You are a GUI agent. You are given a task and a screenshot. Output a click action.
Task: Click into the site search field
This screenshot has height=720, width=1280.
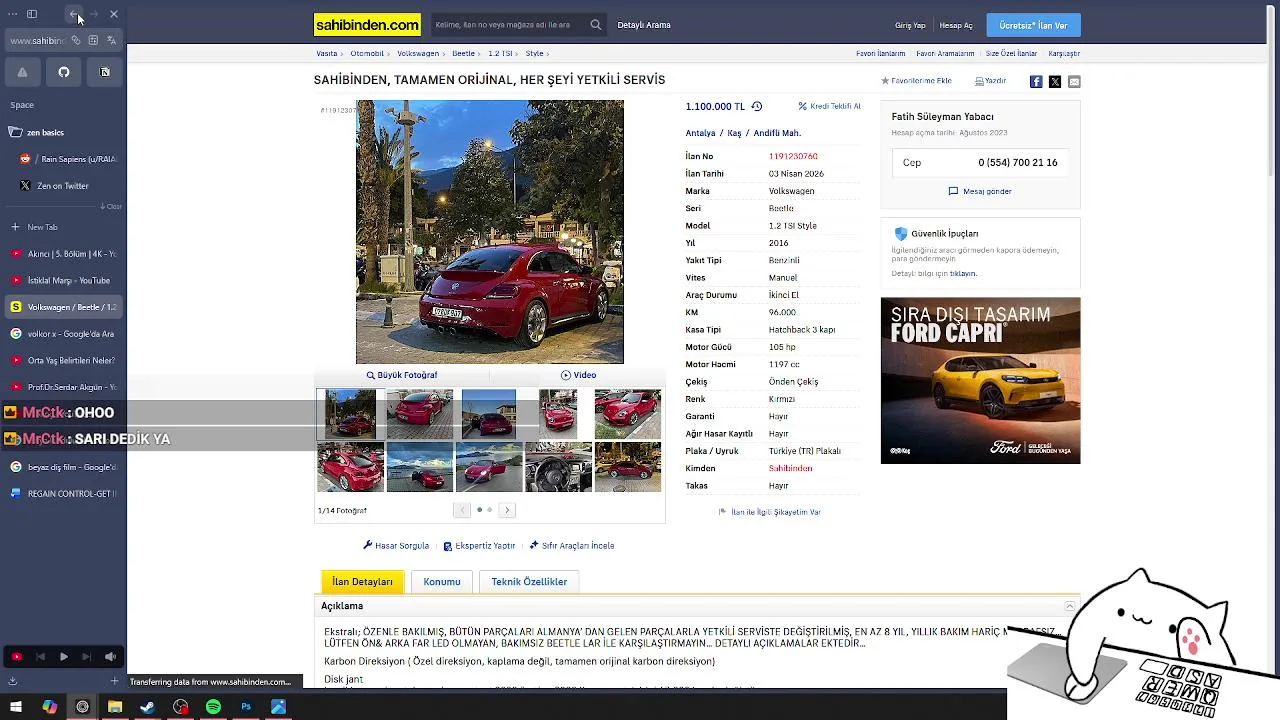(x=509, y=25)
